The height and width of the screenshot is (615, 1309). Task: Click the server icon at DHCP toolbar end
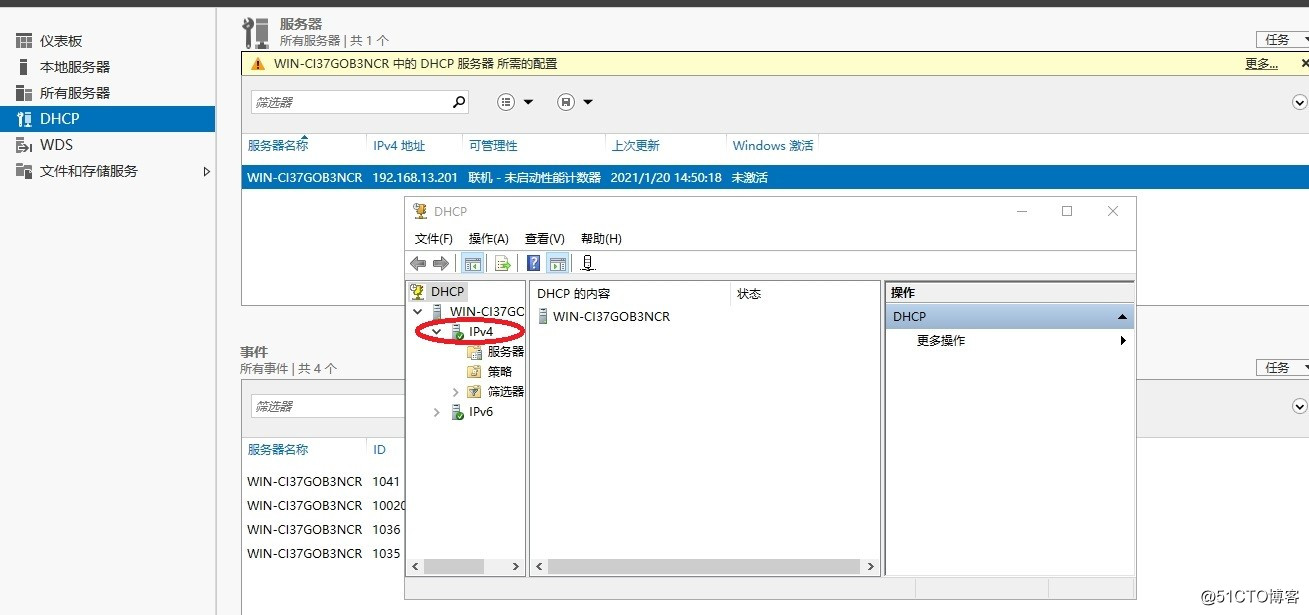click(x=588, y=263)
